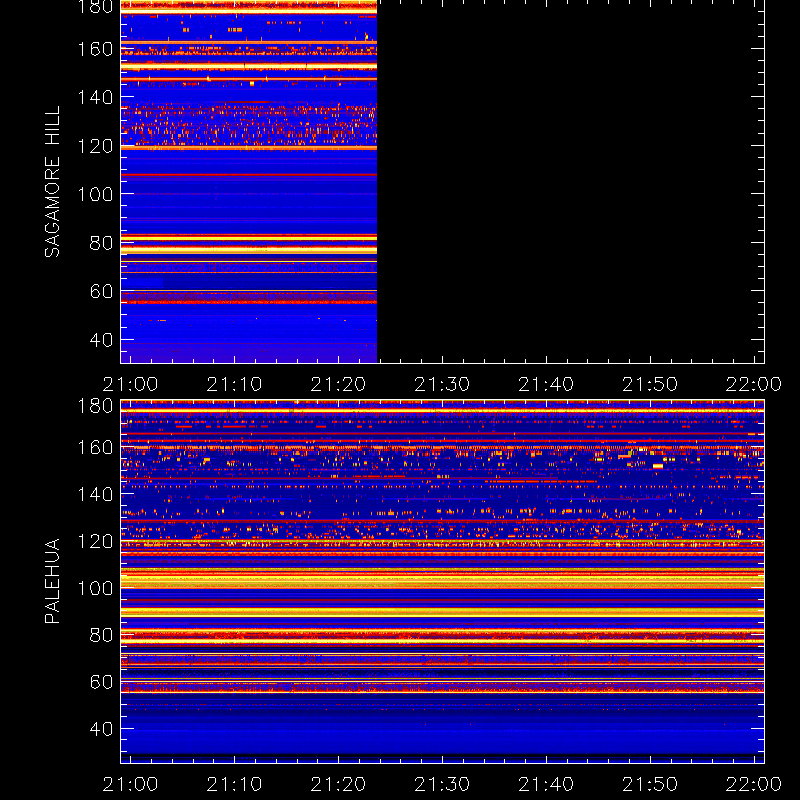Screen dimensions: 800x800
Task: Select the 100 tick label on Sagamore Hill plot
Action: (95, 194)
